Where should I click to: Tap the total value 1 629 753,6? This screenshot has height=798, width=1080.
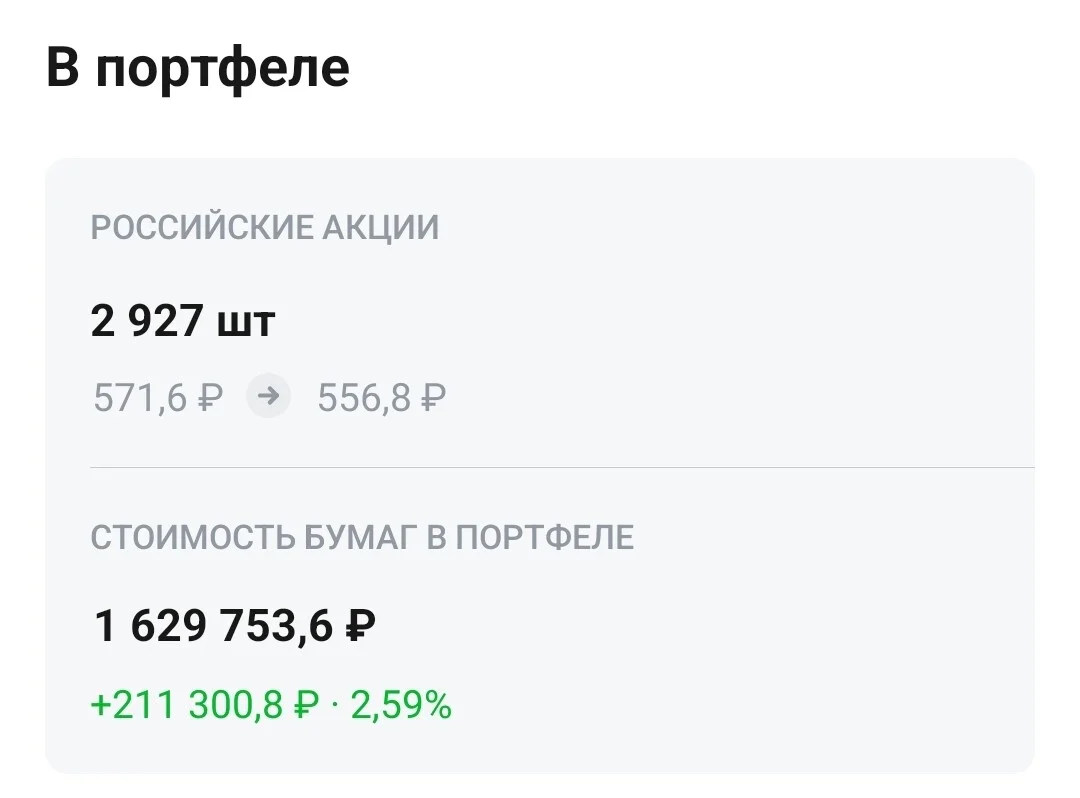(x=214, y=626)
